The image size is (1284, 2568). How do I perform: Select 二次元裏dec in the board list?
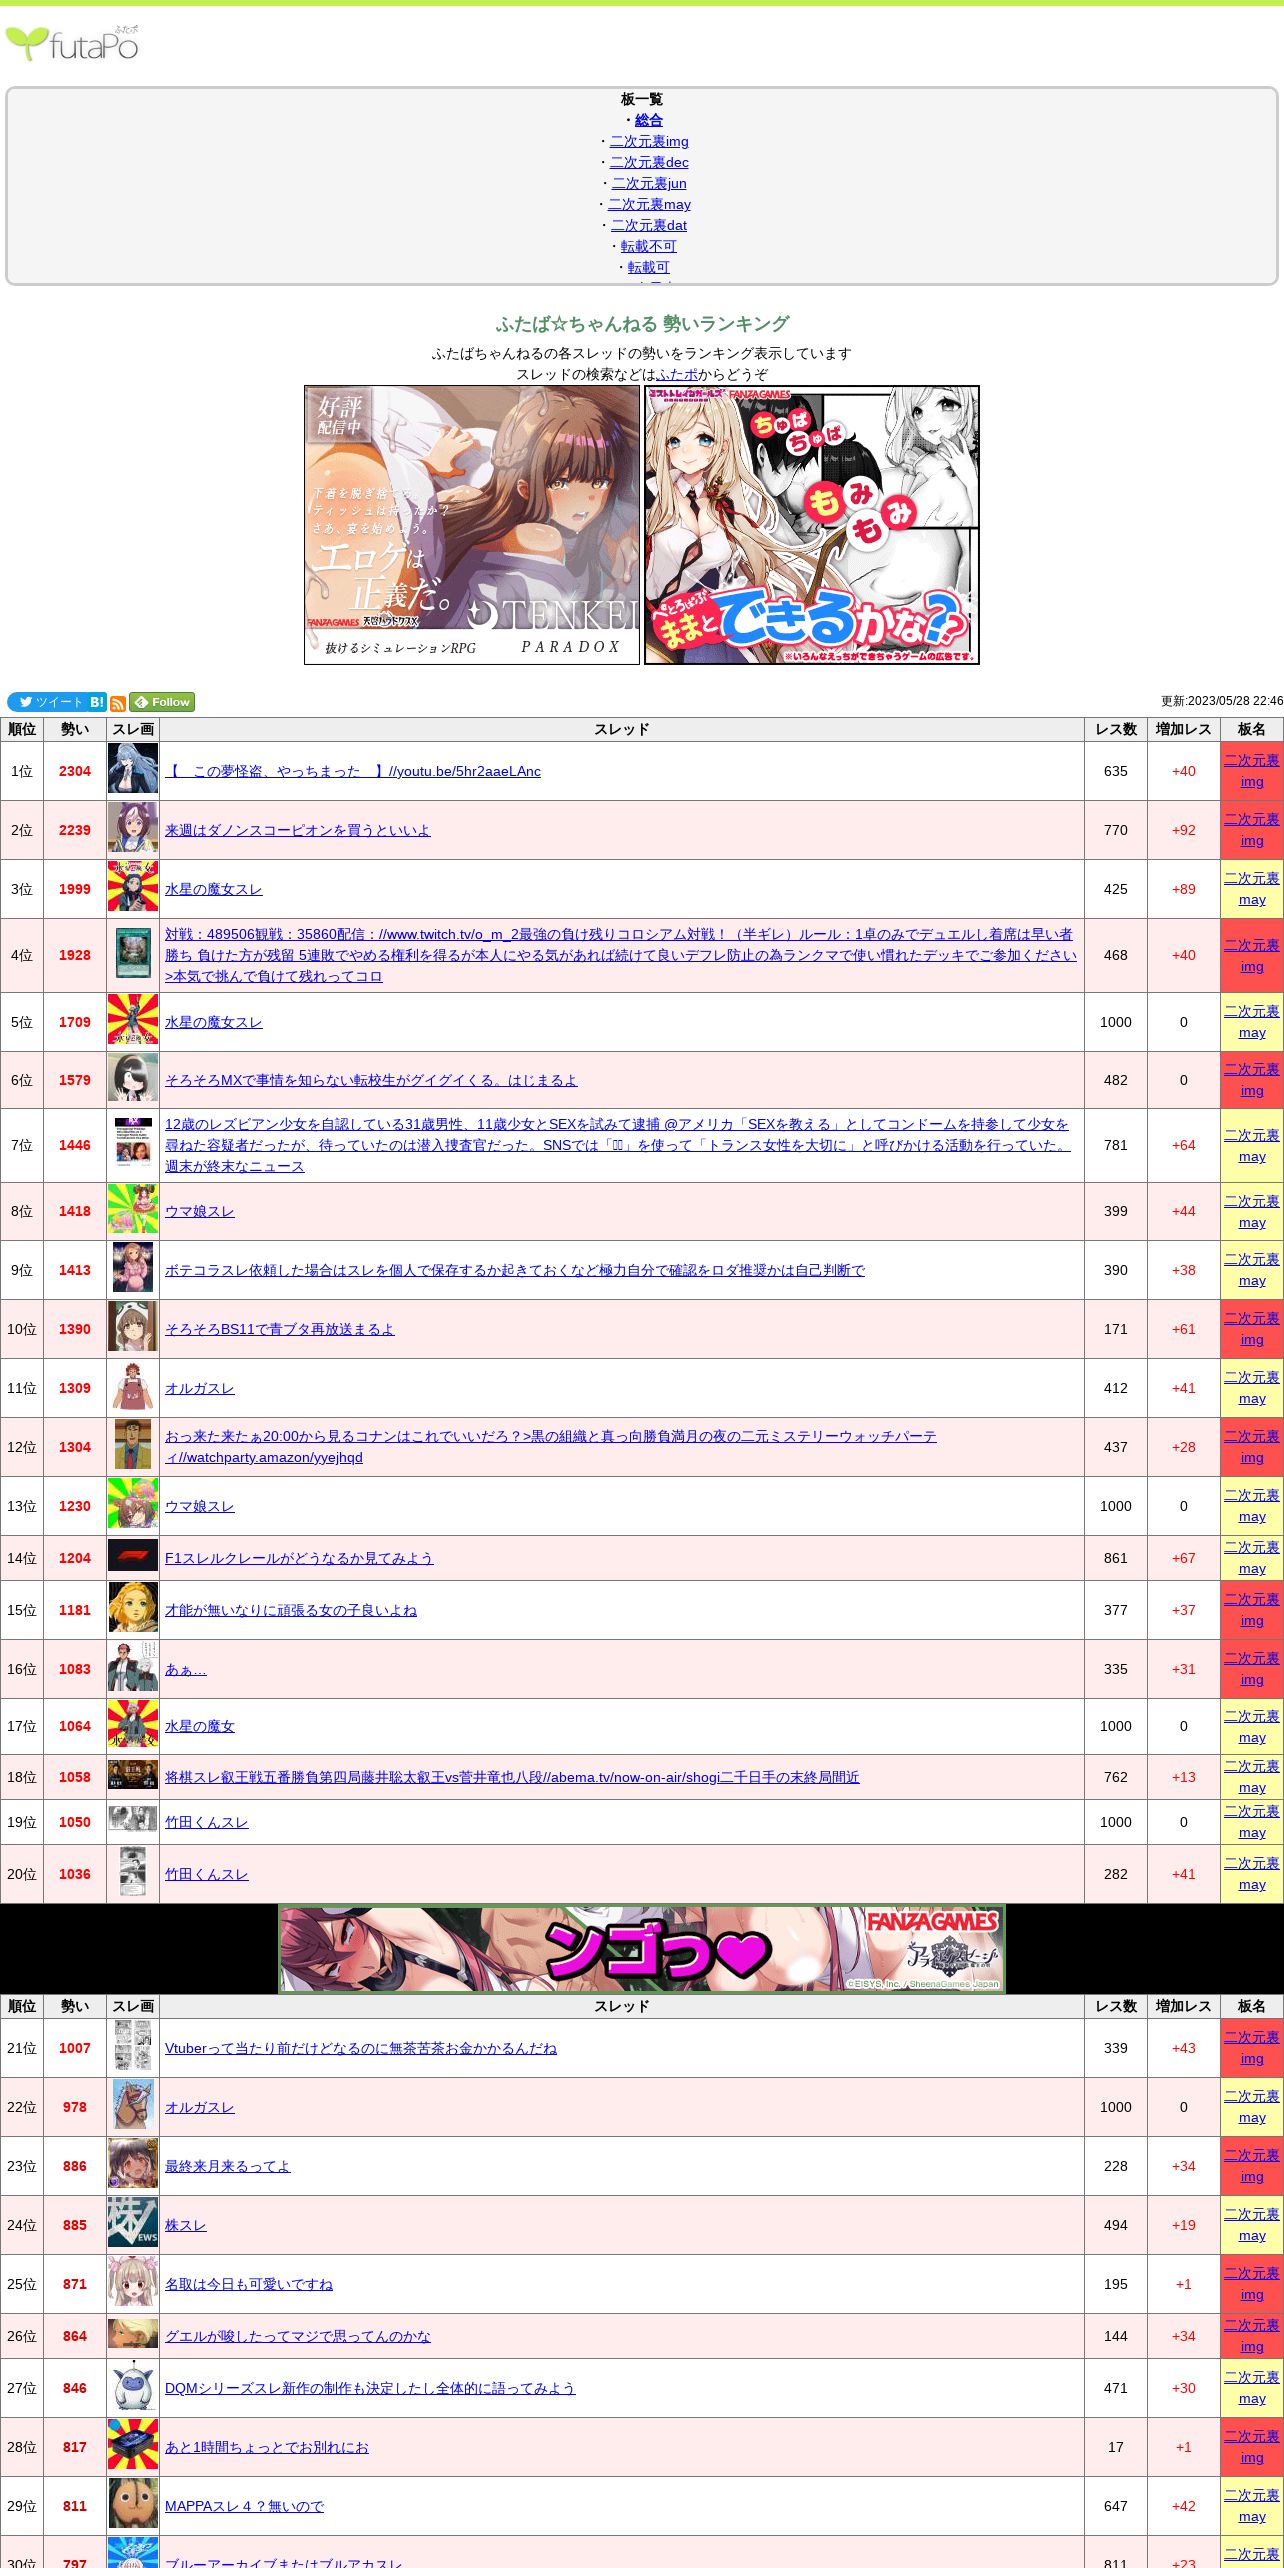[649, 162]
